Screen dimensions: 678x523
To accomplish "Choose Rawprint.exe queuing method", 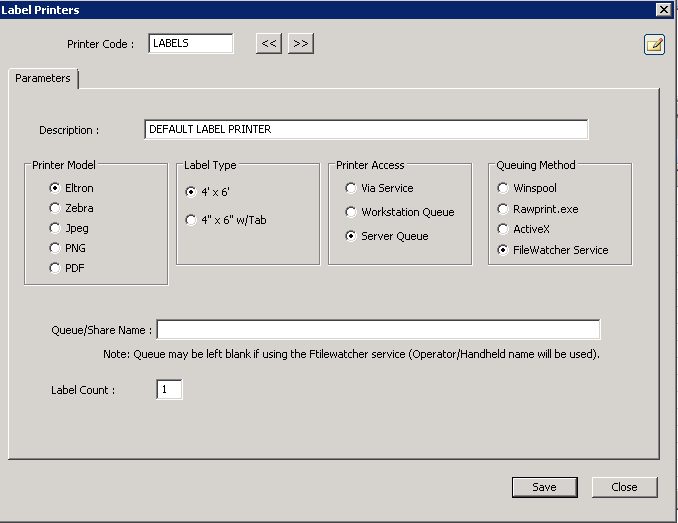I will click(x=503, y=209).
